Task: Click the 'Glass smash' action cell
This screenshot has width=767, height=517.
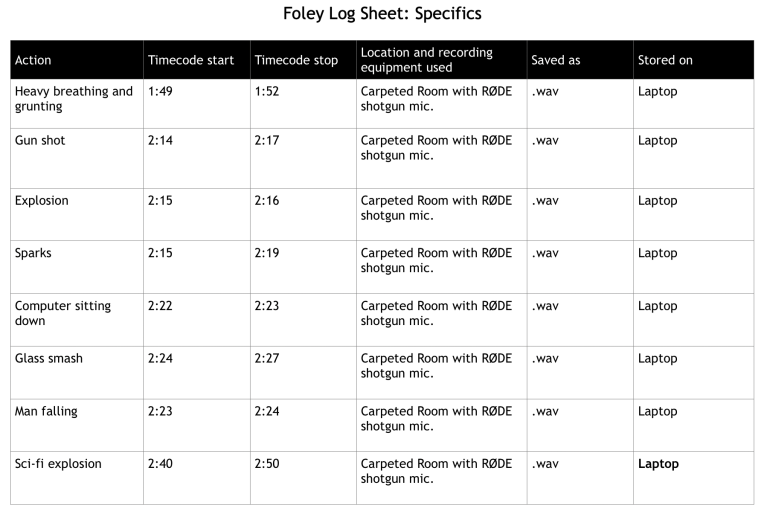Action: (49, 358)
